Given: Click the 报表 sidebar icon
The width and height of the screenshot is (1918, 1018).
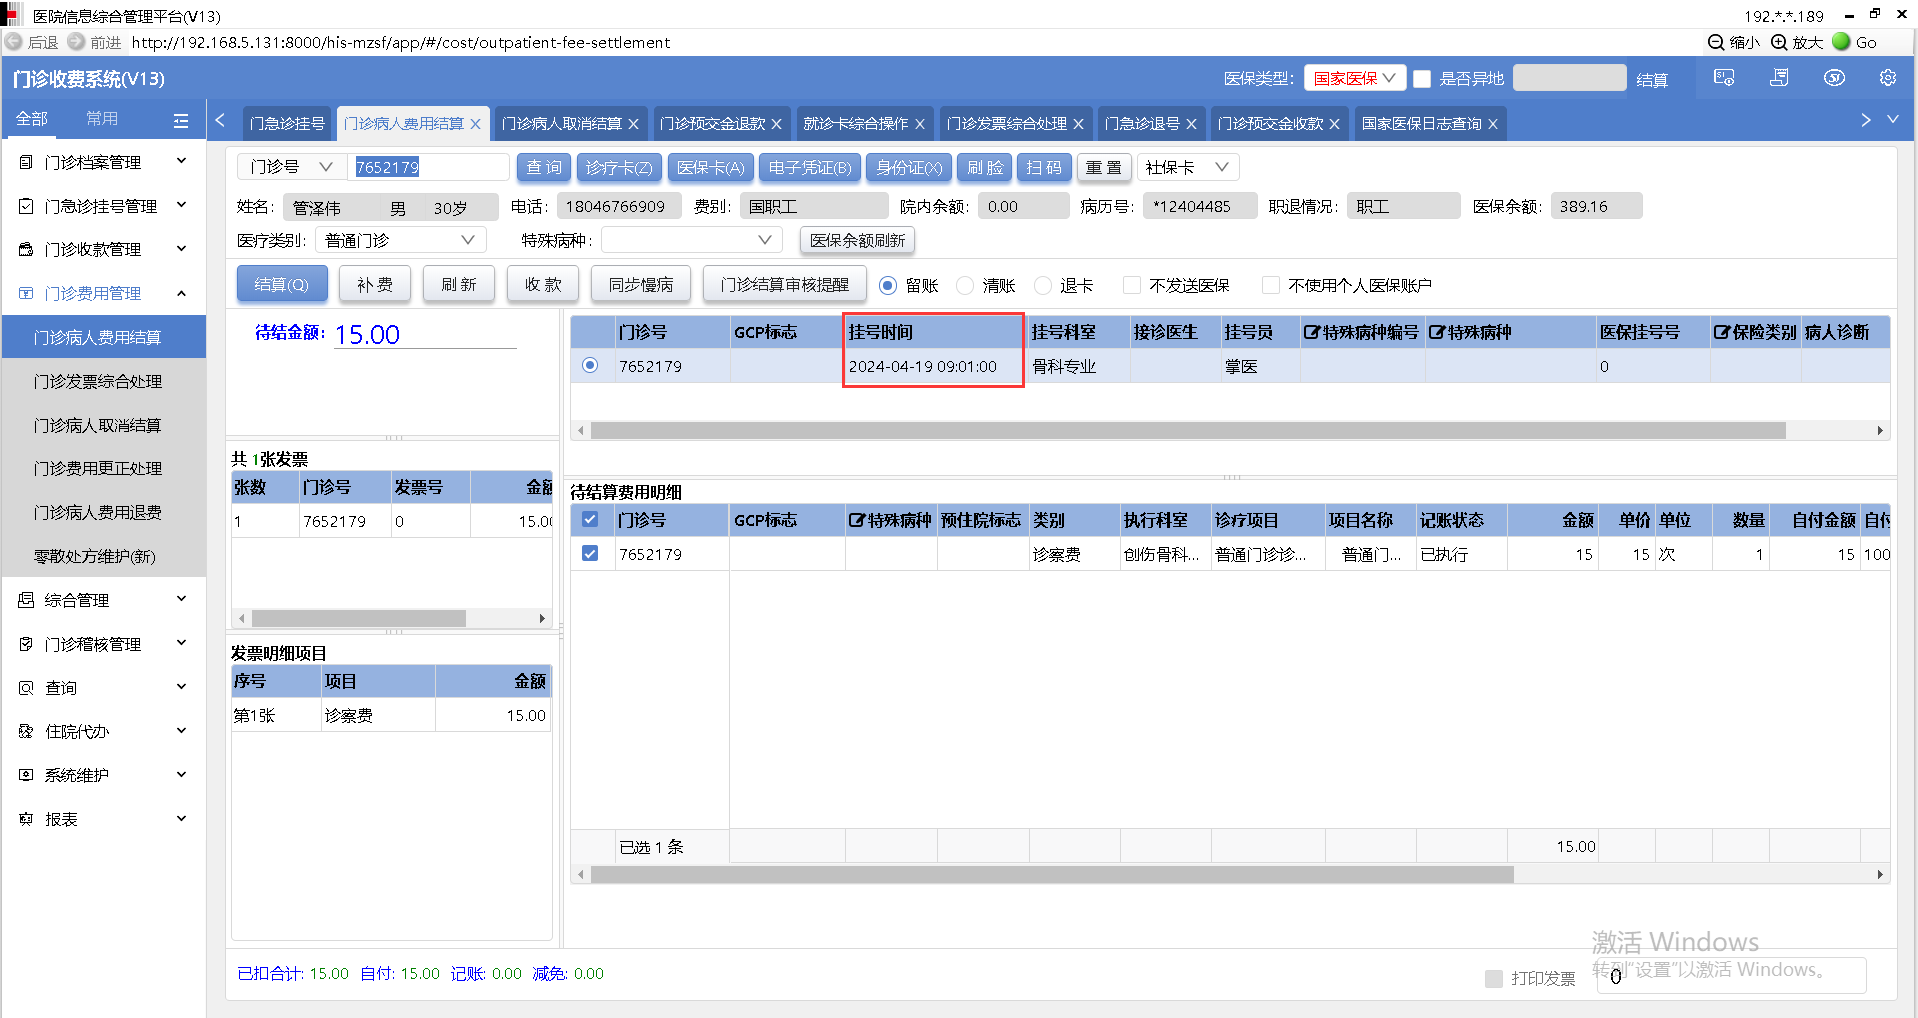Looking at the screenshot, I should pos(26,819).
